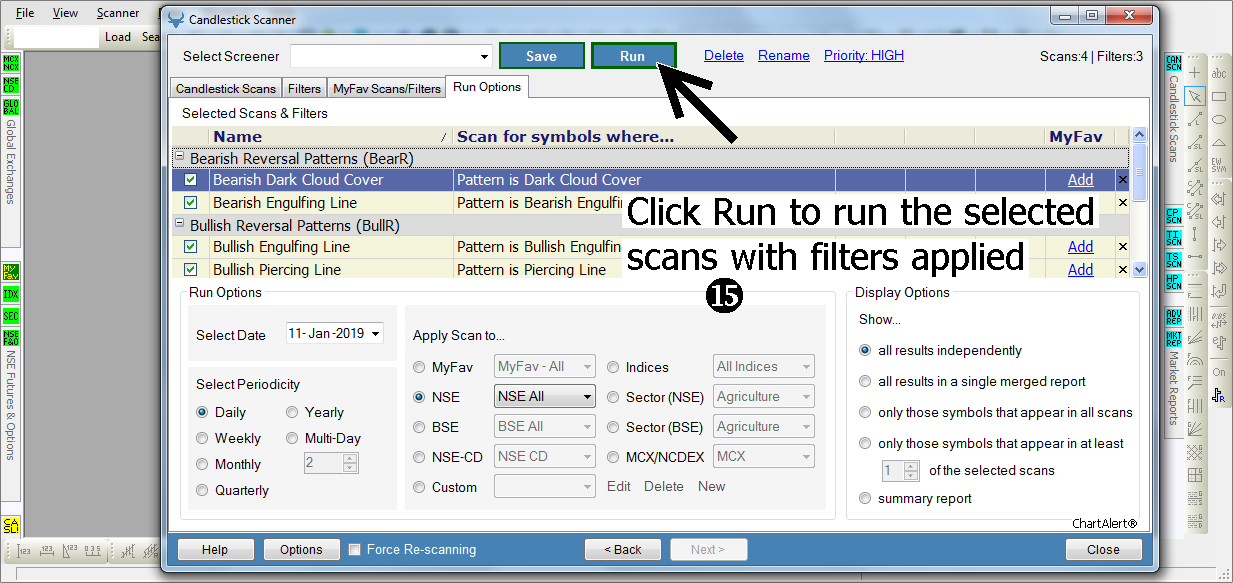
Task: Open the NSE F&O sidebar icon
Action: pyautogui.click(x=11, y=338)
